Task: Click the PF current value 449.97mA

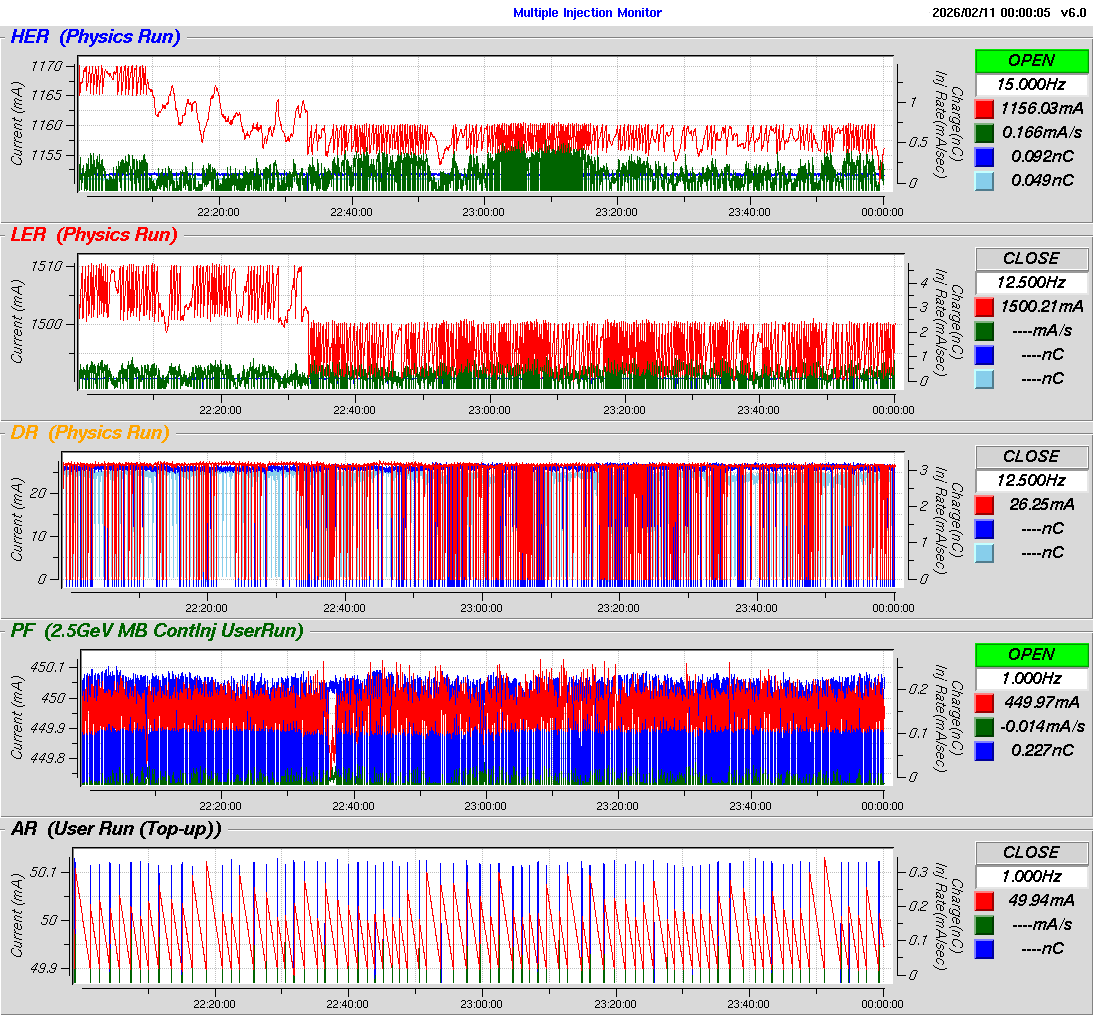Action: point(1042,703)
